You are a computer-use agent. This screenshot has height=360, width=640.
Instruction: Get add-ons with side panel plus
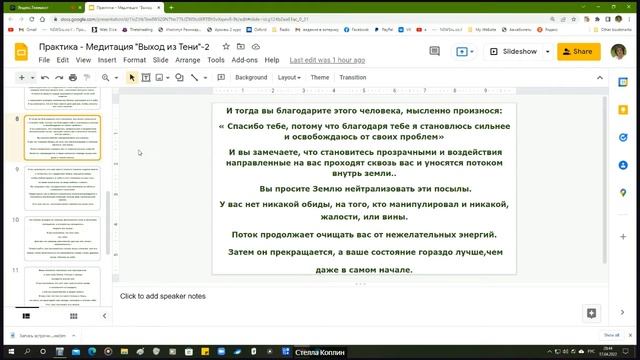click(x=623, y=236)
